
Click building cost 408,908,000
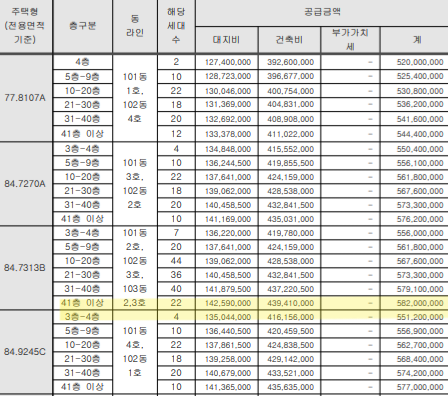point(291,119)
